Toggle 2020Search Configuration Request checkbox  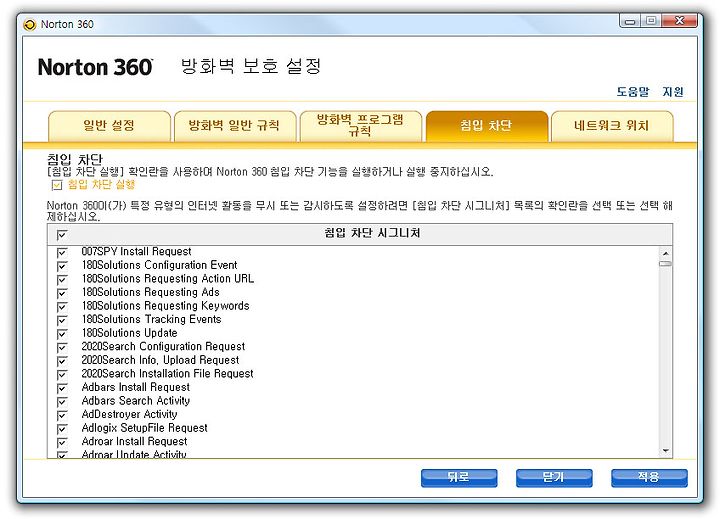pyautogui.click(x=62, y=348)
